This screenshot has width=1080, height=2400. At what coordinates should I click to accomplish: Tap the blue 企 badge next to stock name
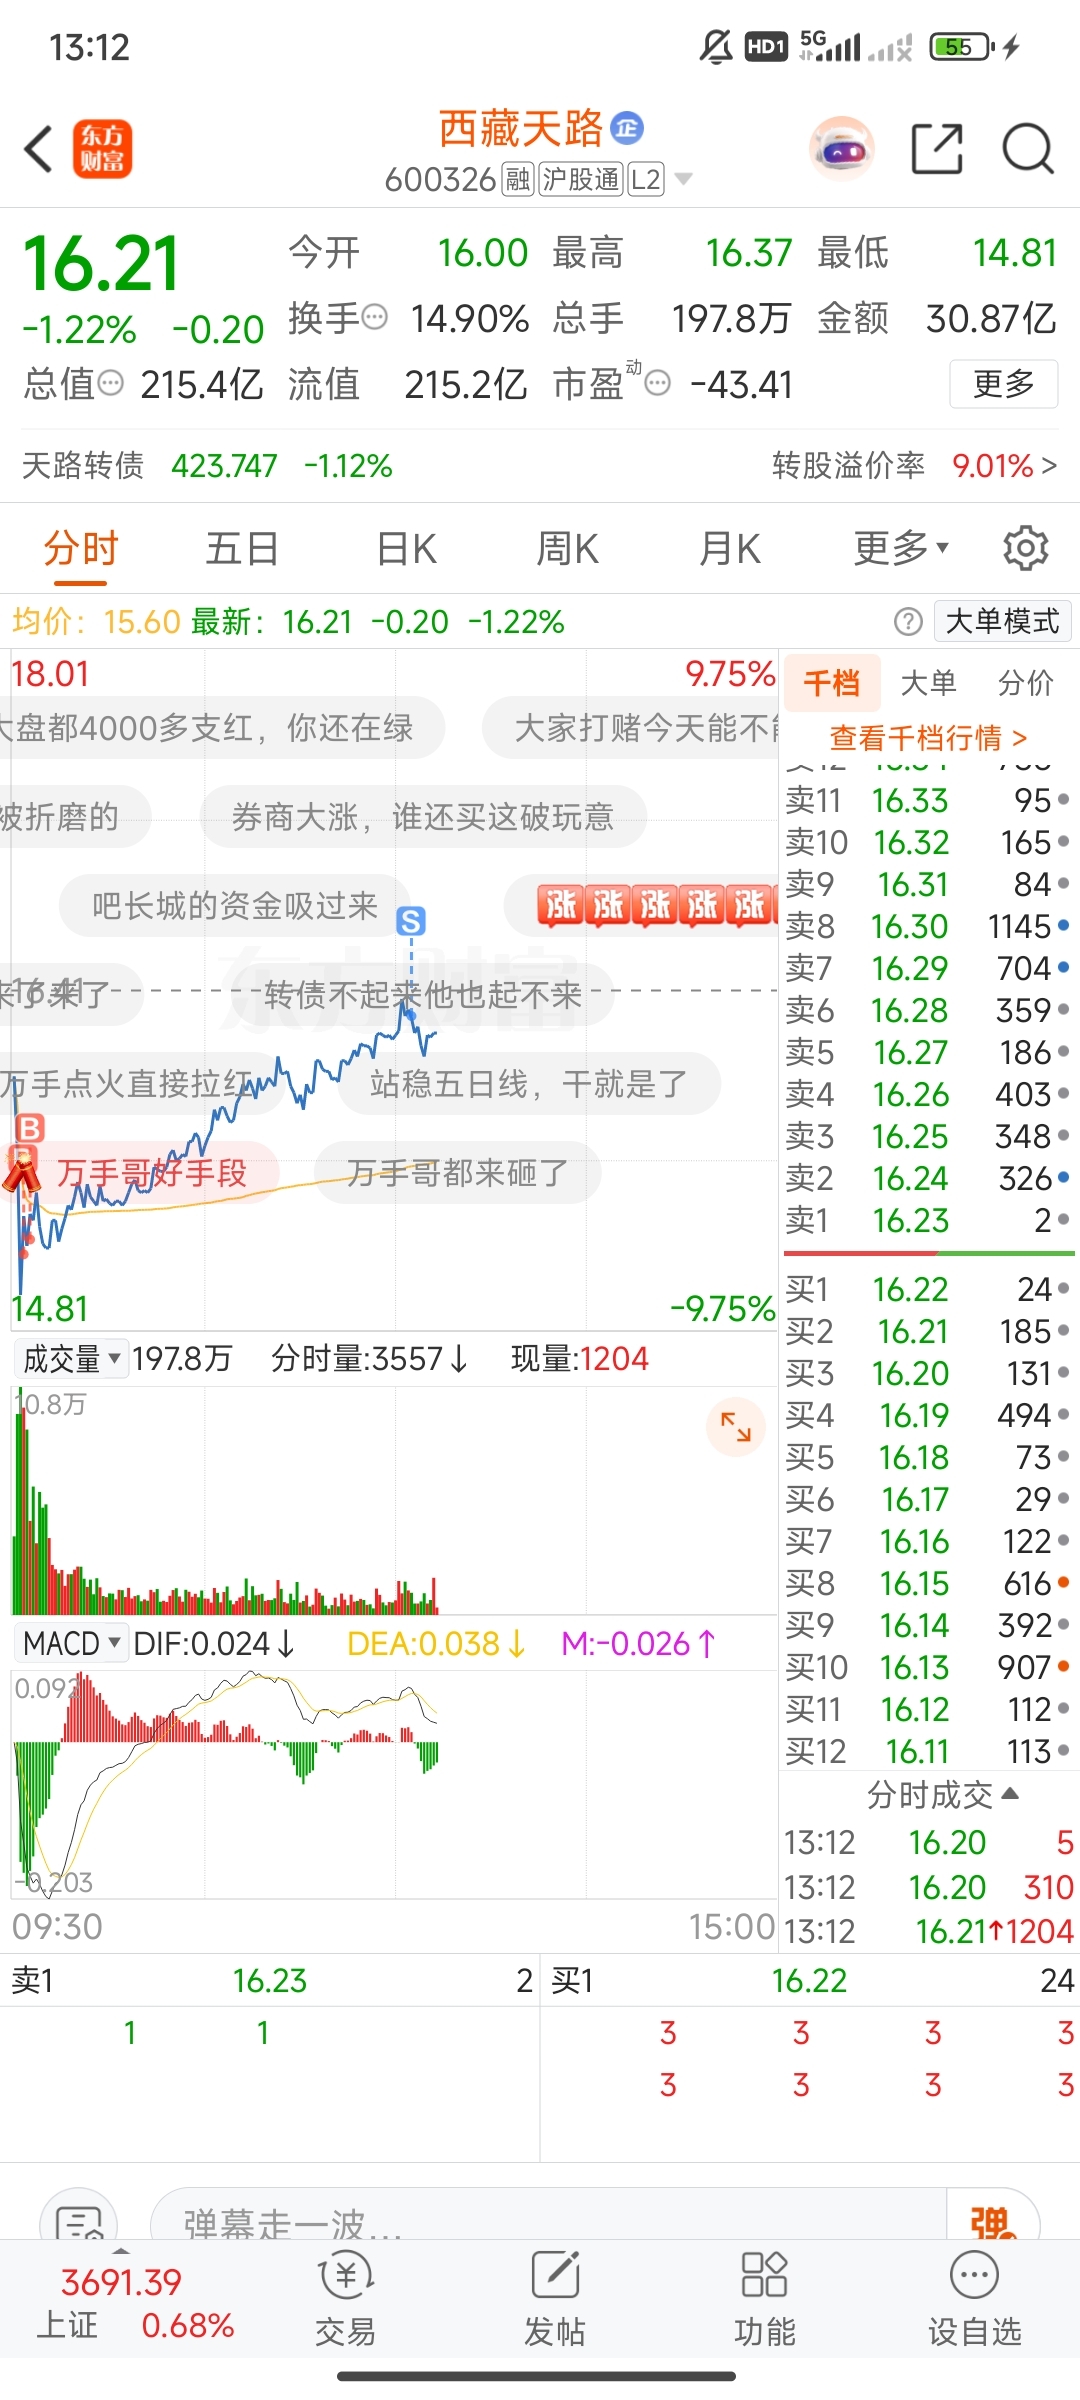(627, 128)
